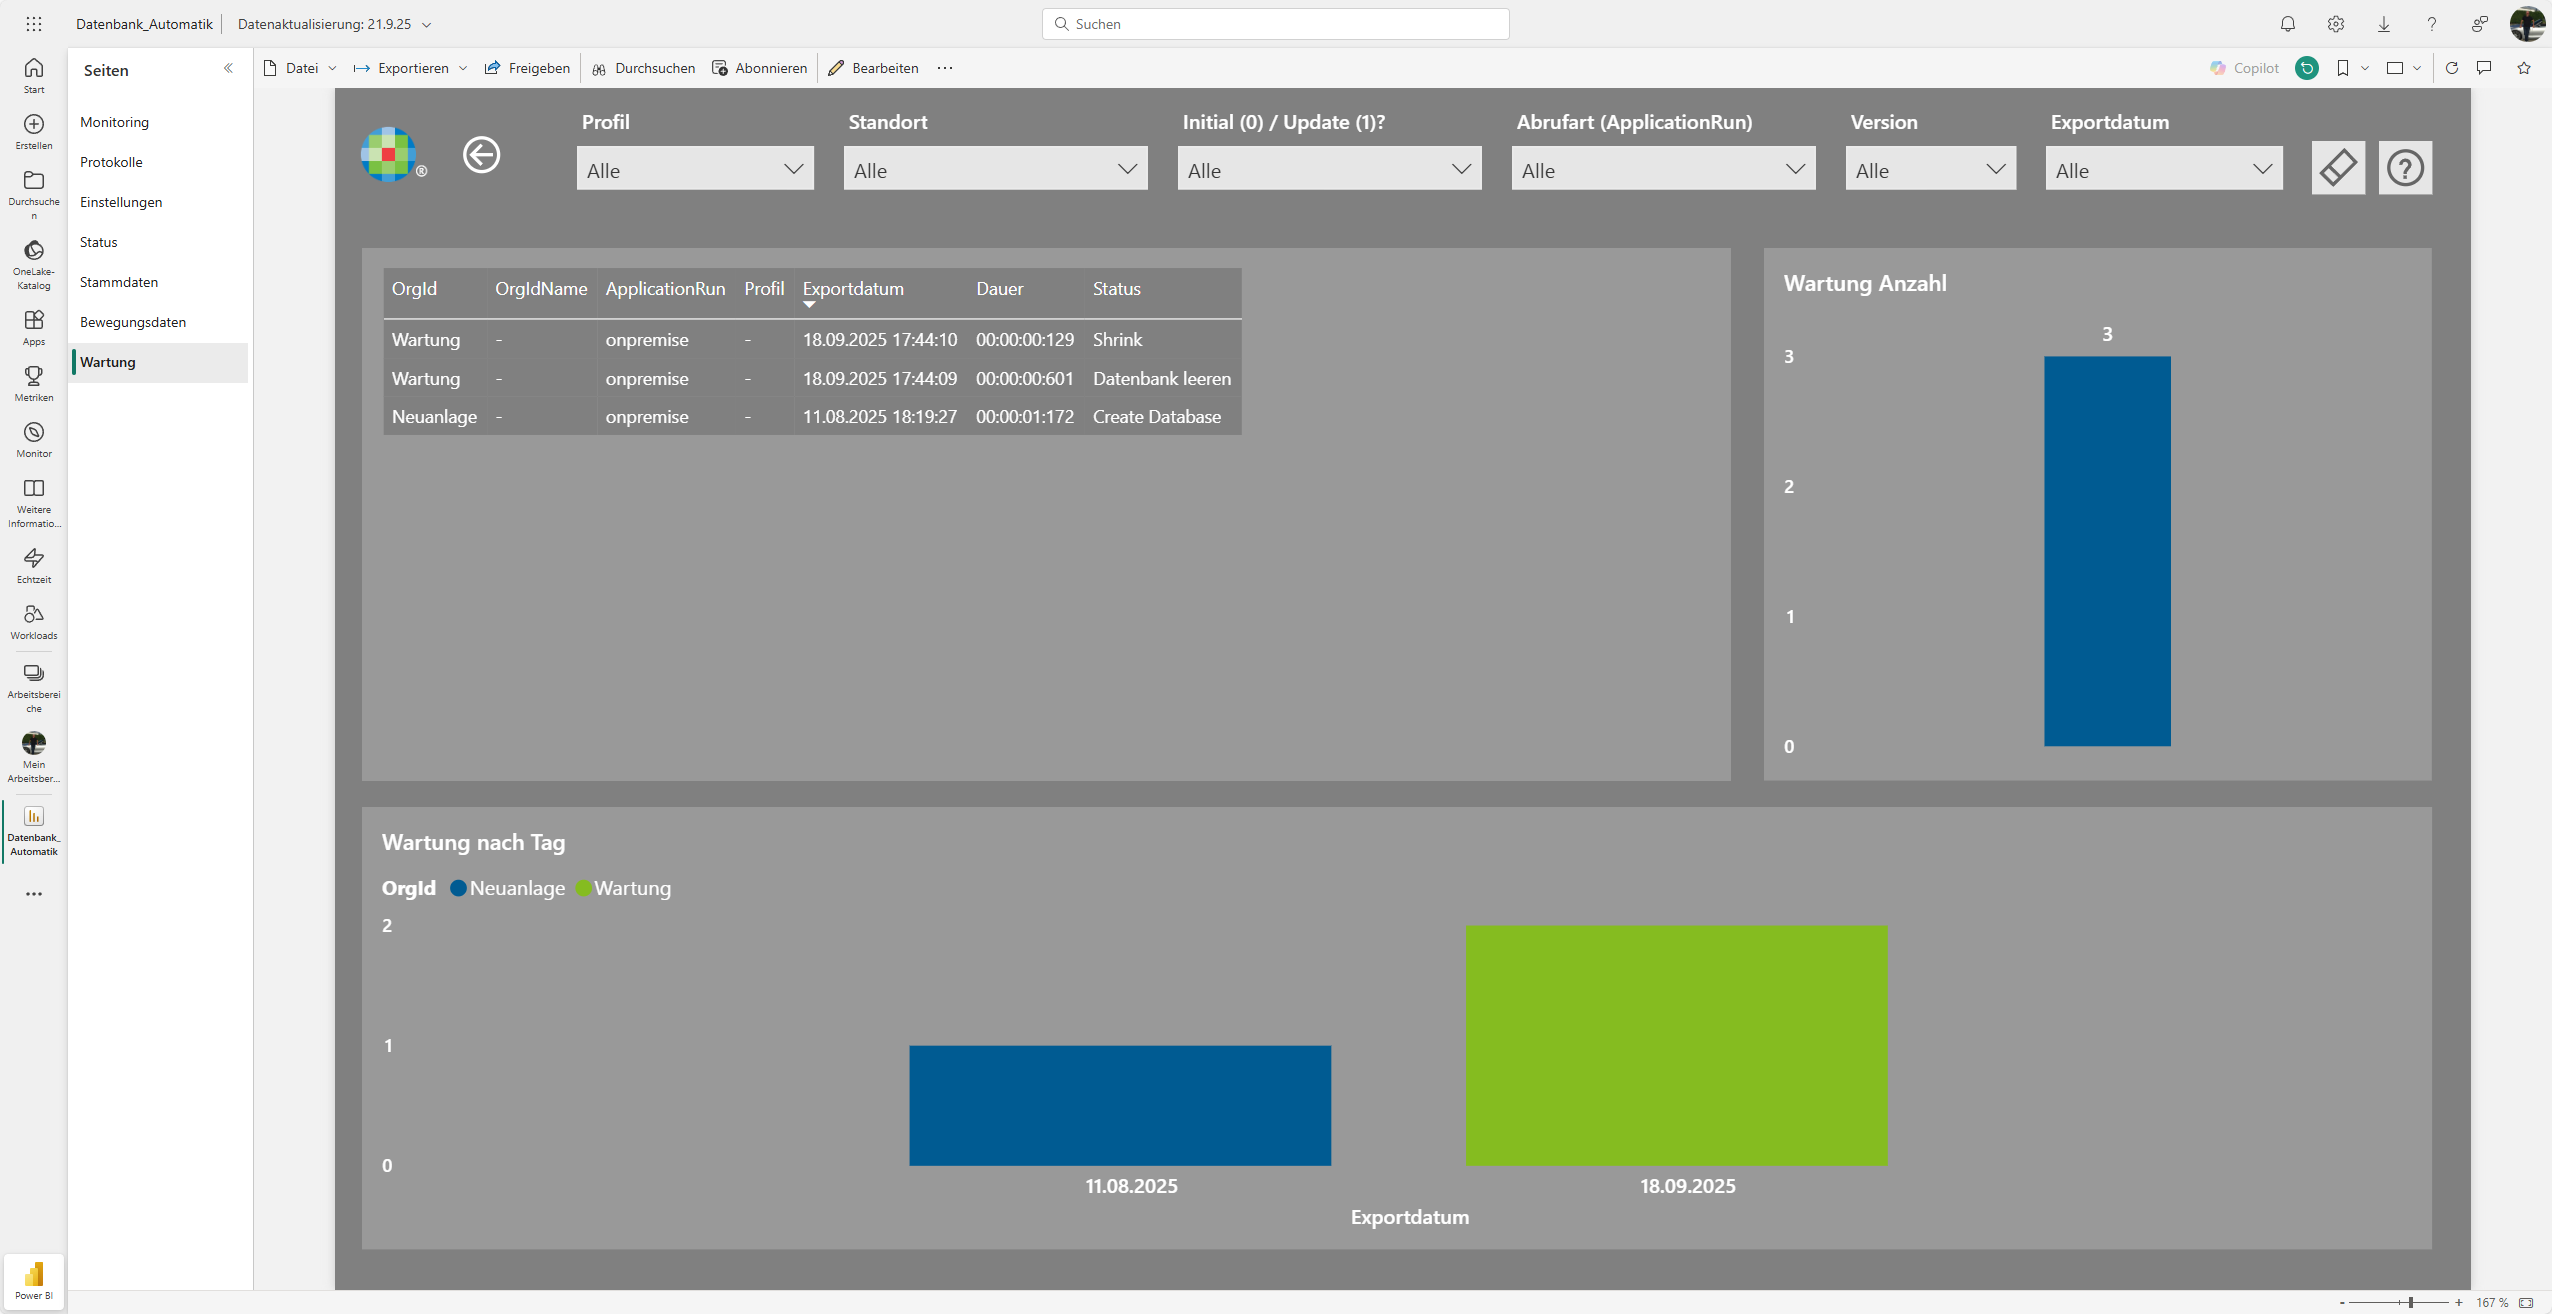Expand the Version slicer dropdown
Viewport: 2552px width, 1314px height.
[x=1930, y=169]
